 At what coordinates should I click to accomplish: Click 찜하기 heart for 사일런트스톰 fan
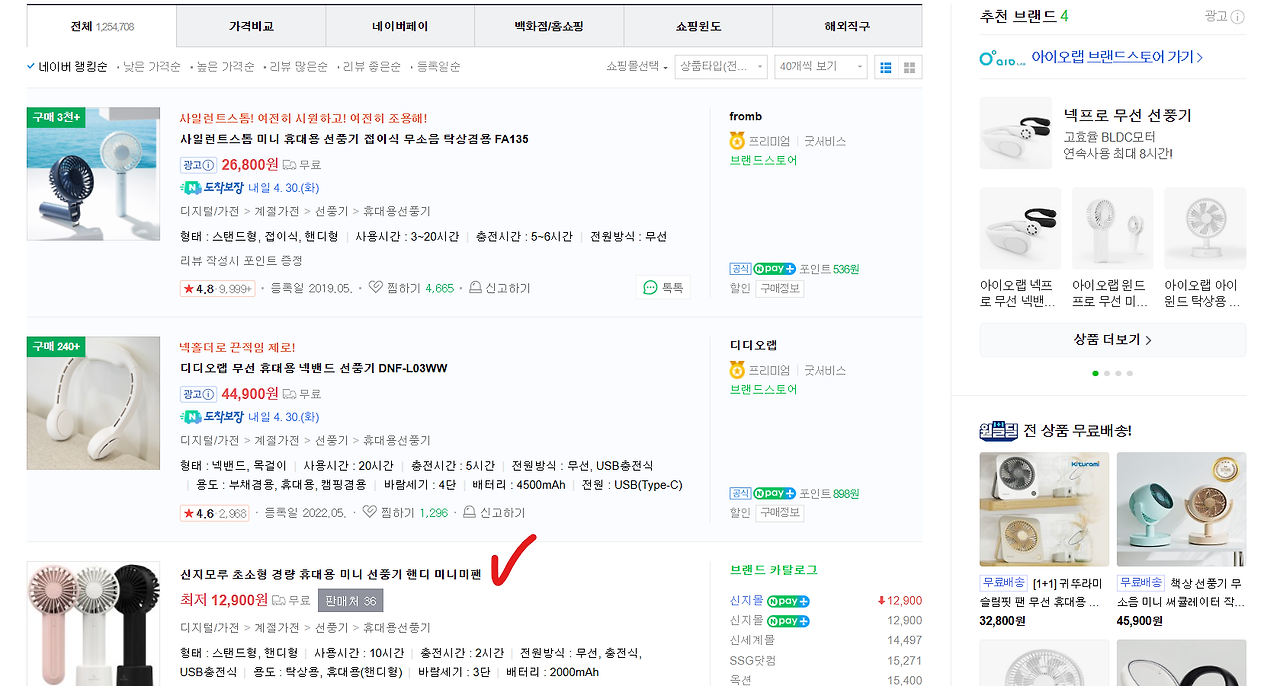[376, 287]
